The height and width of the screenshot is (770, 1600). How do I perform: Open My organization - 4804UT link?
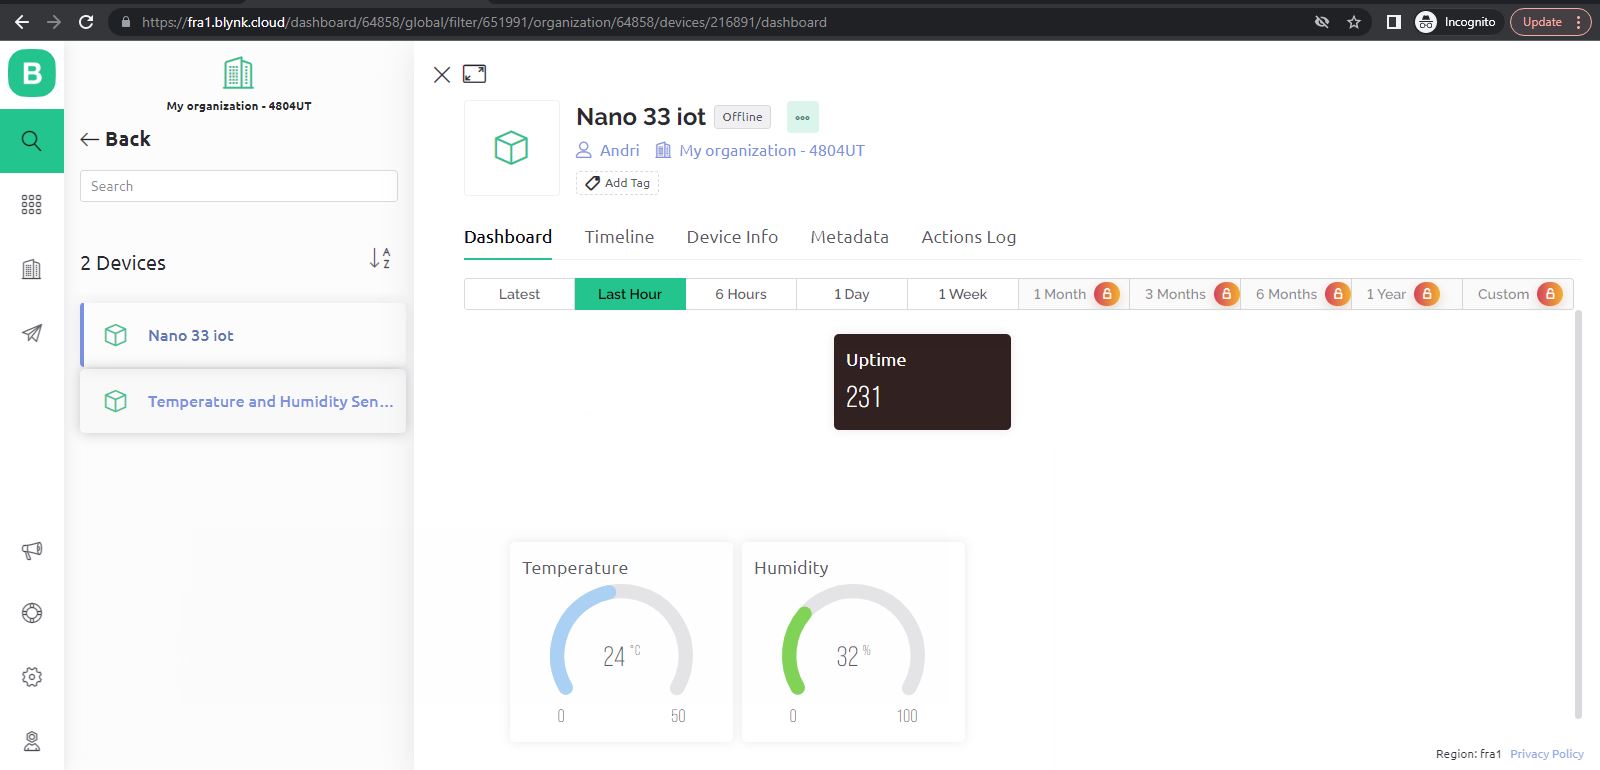tap(760, 150)
